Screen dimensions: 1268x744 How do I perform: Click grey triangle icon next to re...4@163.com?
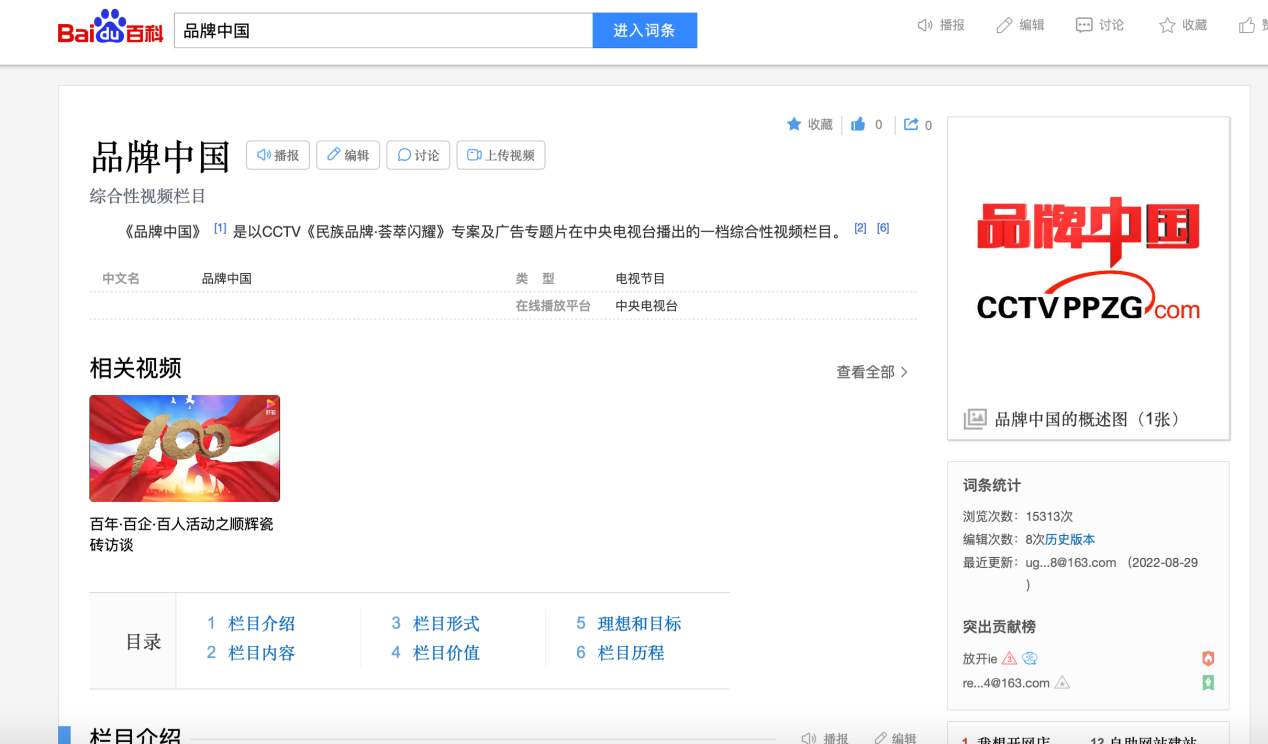pos(1062,683)
